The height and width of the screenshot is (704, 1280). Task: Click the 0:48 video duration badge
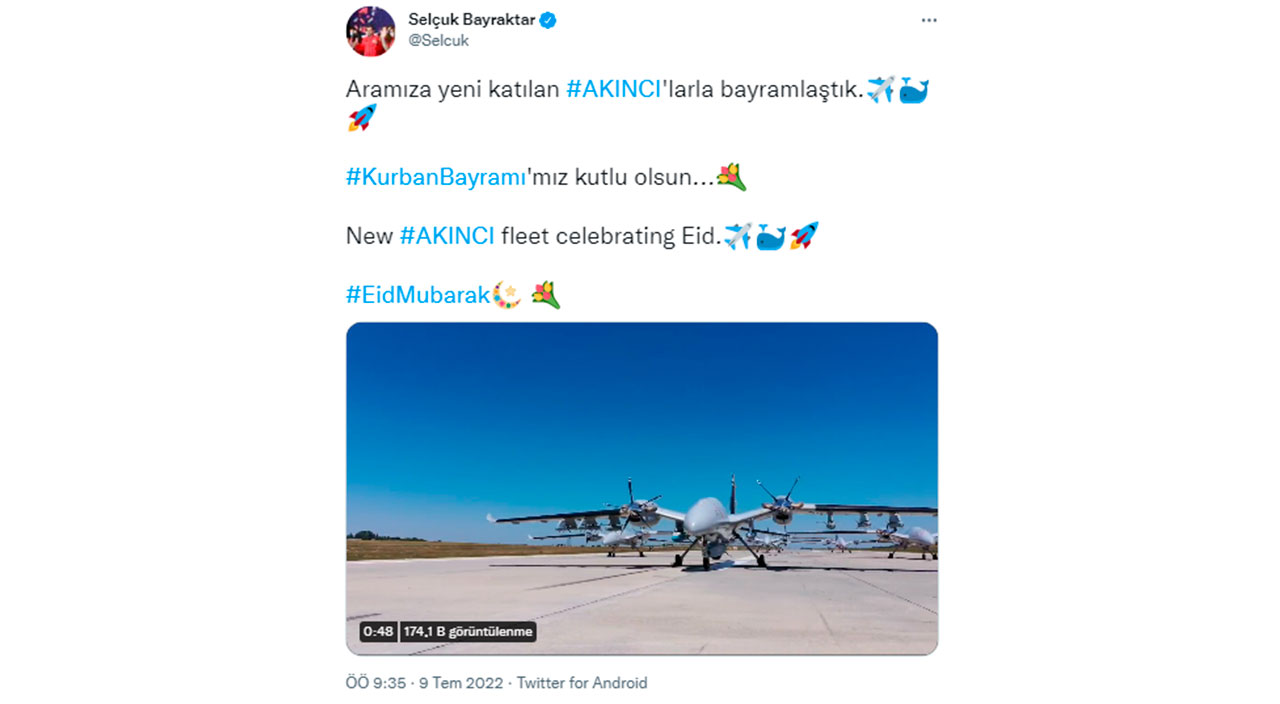coord(378,632)
